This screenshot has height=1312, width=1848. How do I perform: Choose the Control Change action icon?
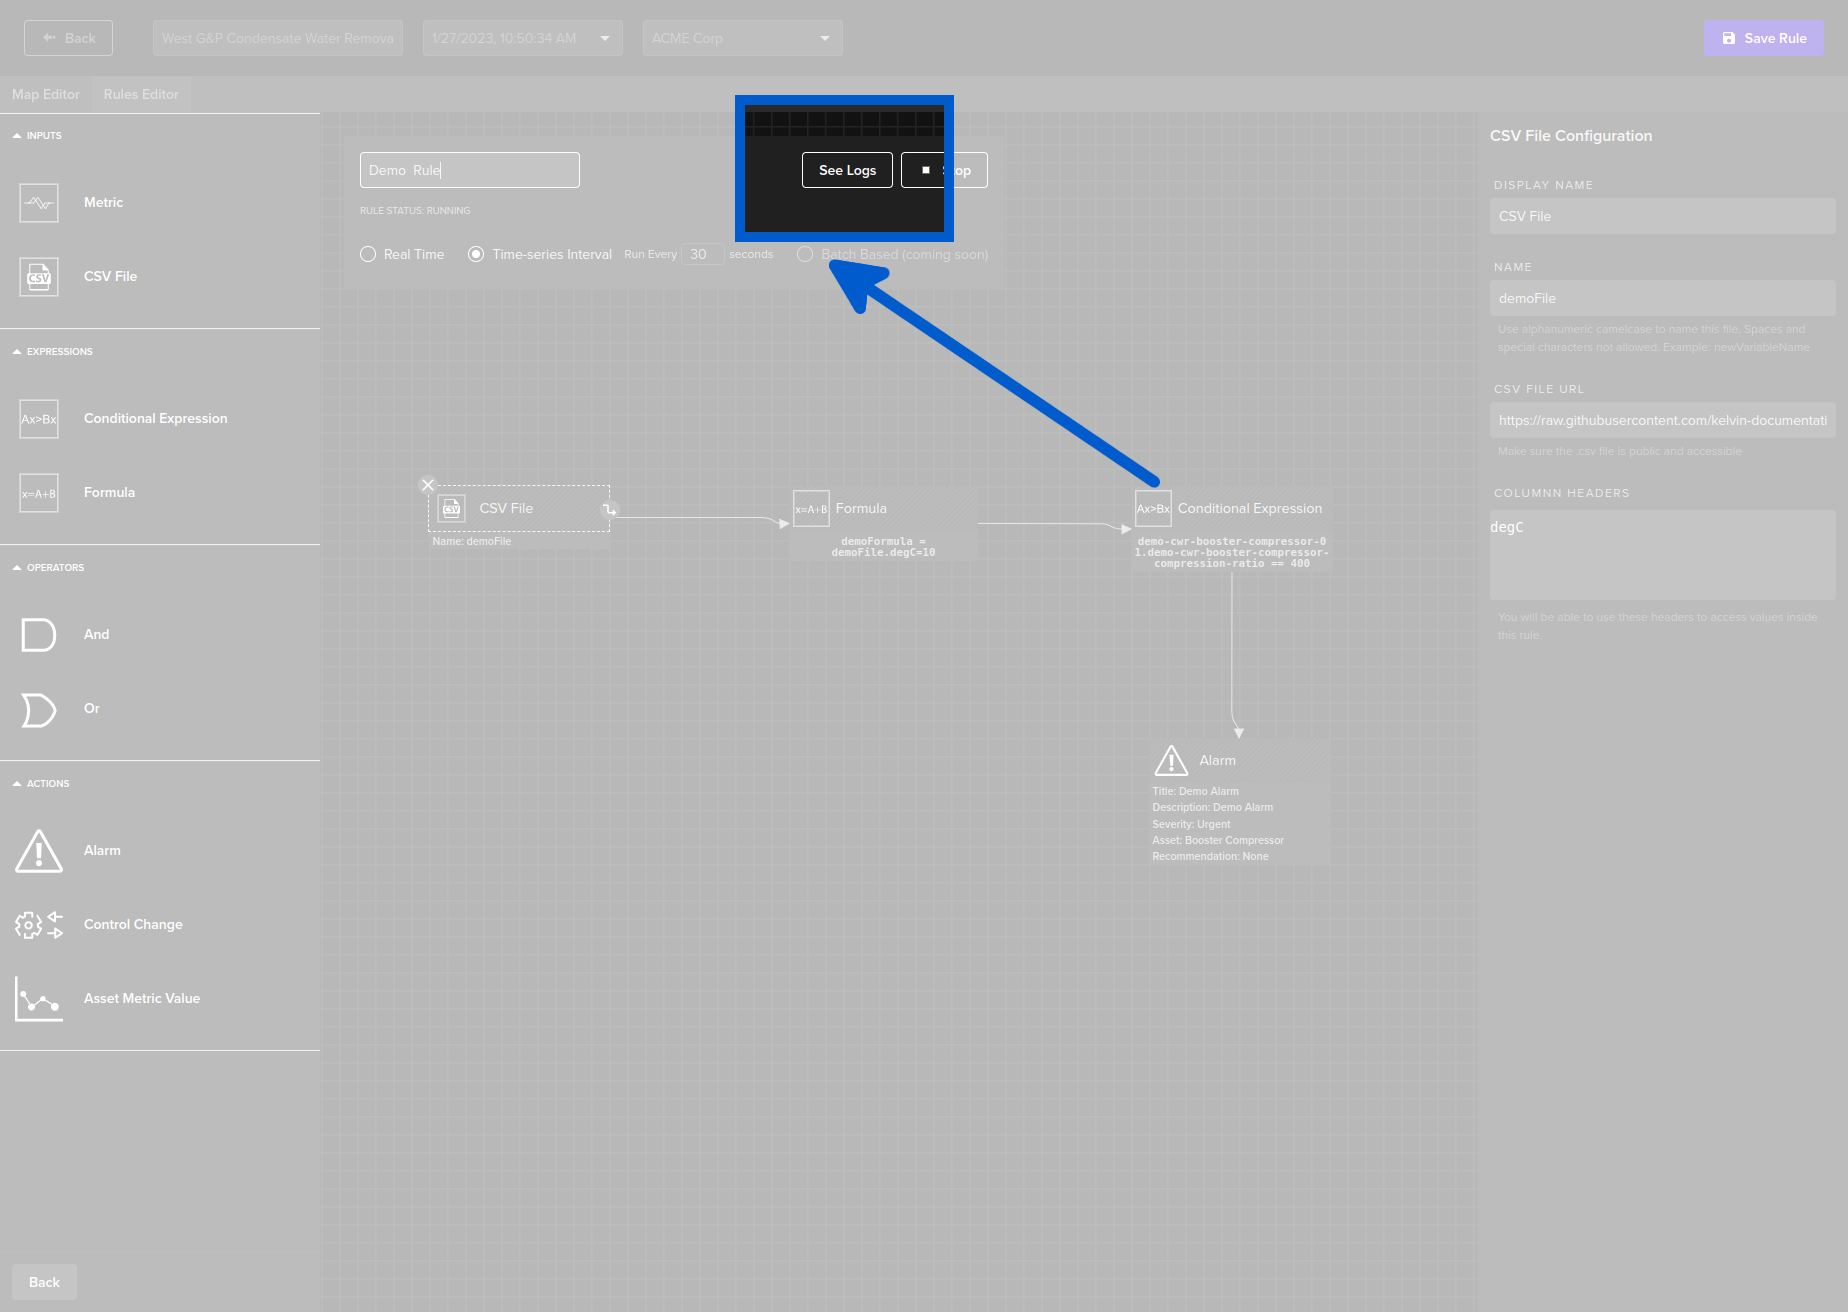(38, 924)
